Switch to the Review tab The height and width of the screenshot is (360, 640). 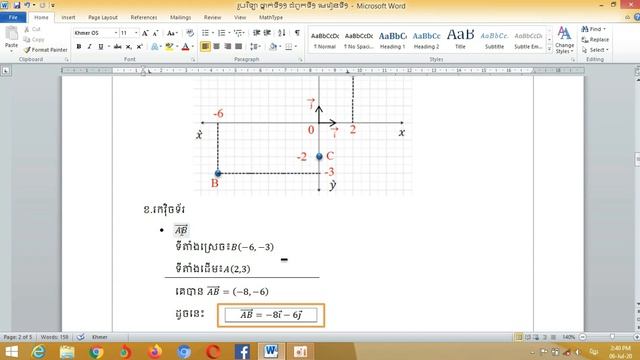[x=212, y=18]
